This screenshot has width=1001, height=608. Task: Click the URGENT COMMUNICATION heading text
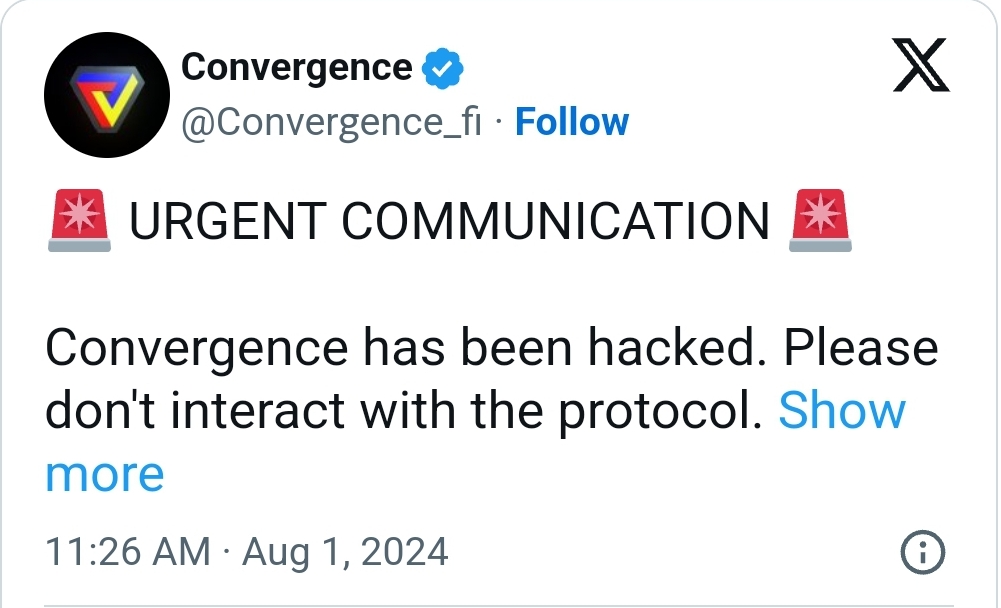tap(449, 221)
